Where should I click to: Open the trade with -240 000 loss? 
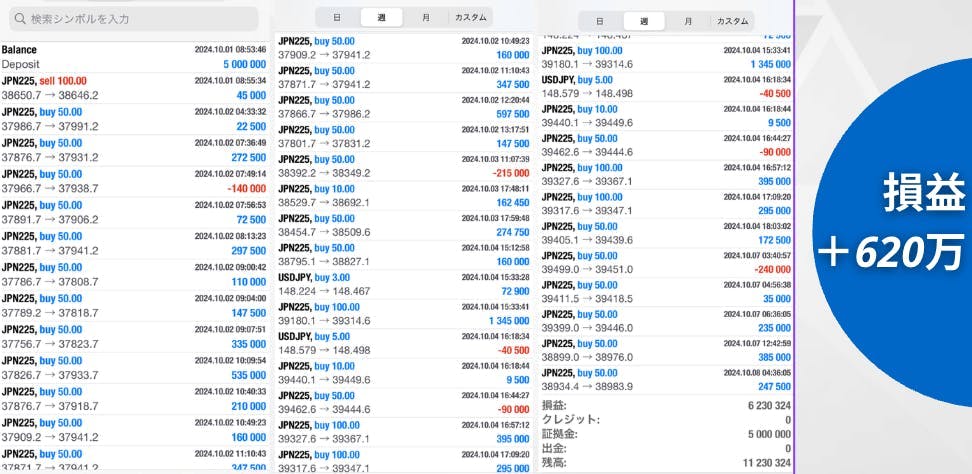click(x=667, y=263)
